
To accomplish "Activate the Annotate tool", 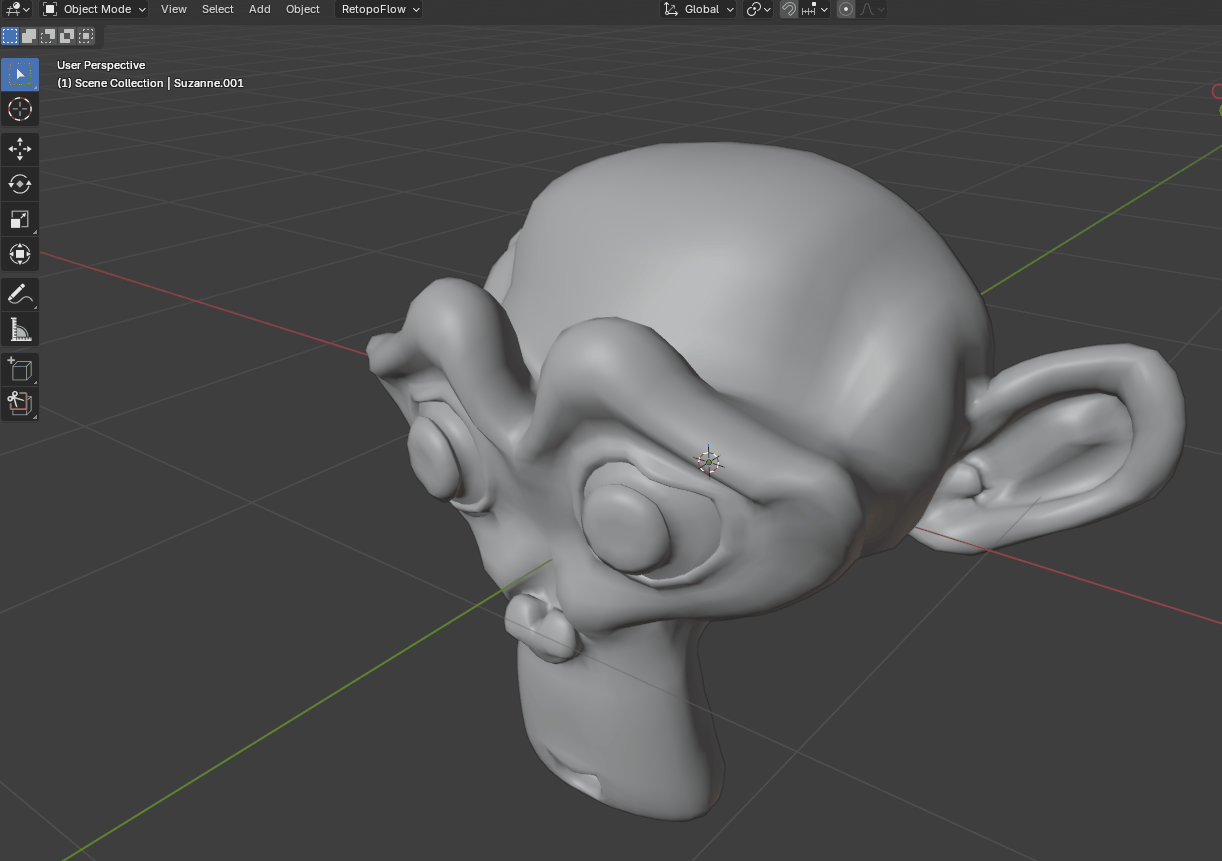I will click(20, 294).
